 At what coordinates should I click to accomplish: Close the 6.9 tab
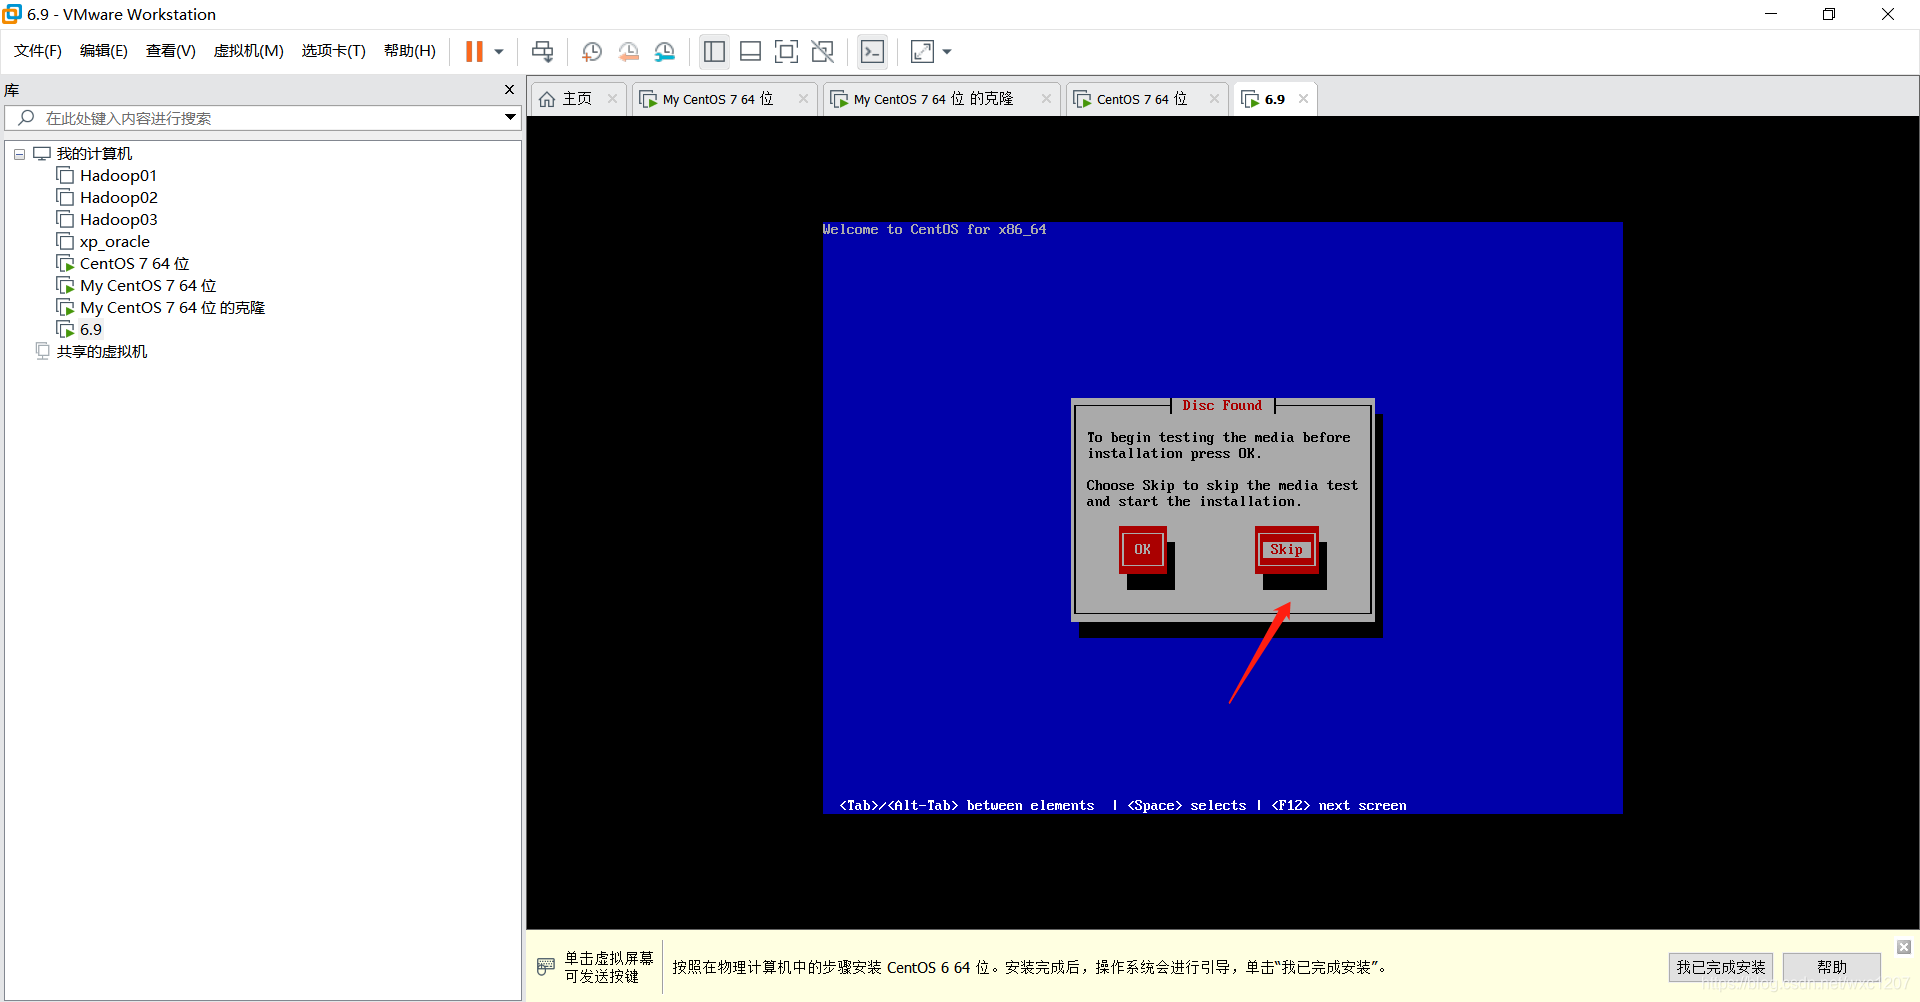pyautogui.click(x=1303, y=99)
